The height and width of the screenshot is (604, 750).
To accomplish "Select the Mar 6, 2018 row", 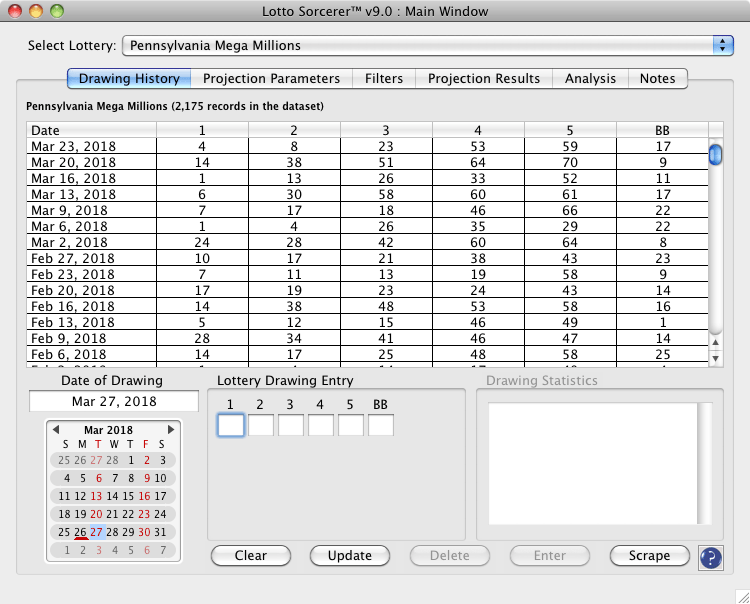I will coord(367,226).
